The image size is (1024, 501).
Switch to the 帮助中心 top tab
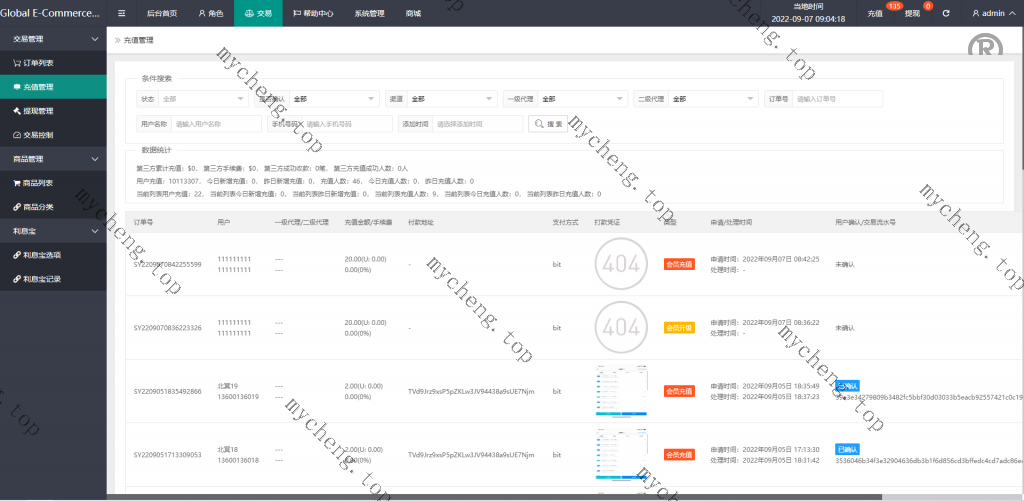pyautogui.click(x=316, y=14)
